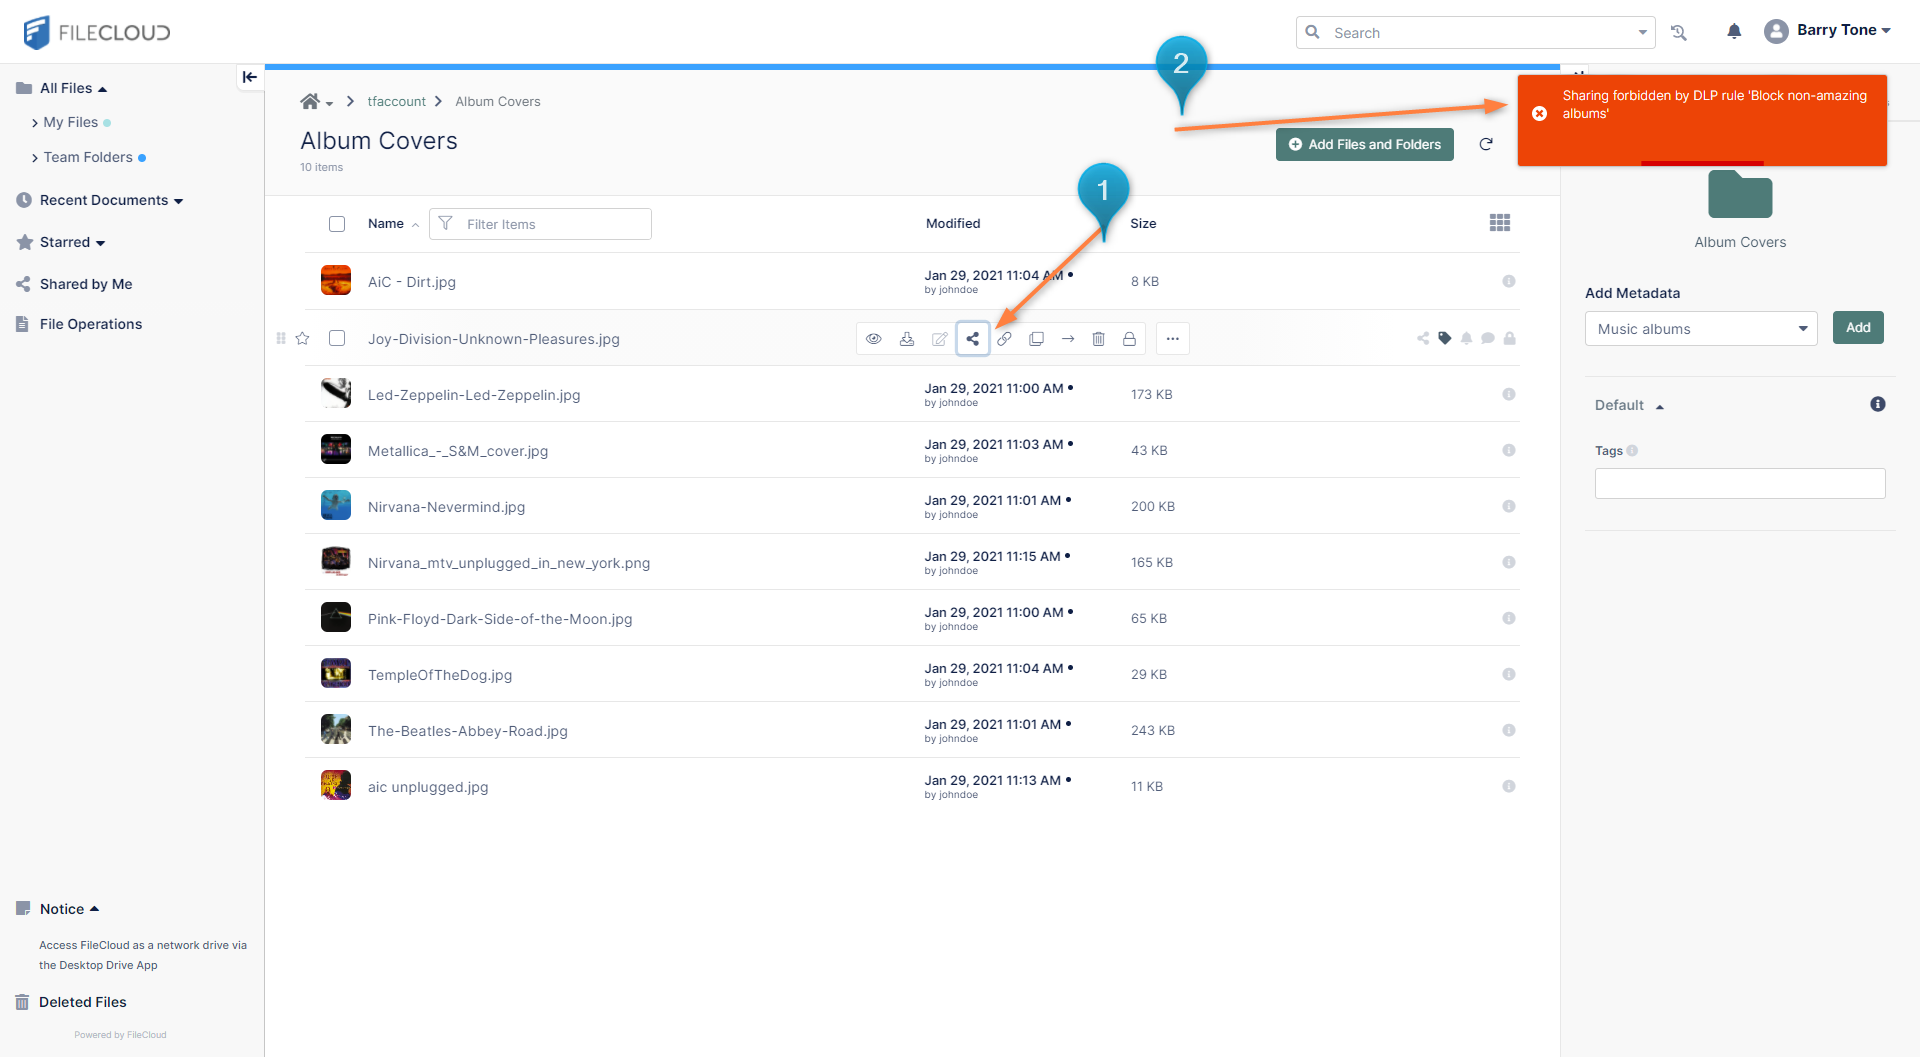
Task: Download the Joy-Division-Unknown-Pleasures.jpg file
Action: pyautogui.click(x=907, y=339)
